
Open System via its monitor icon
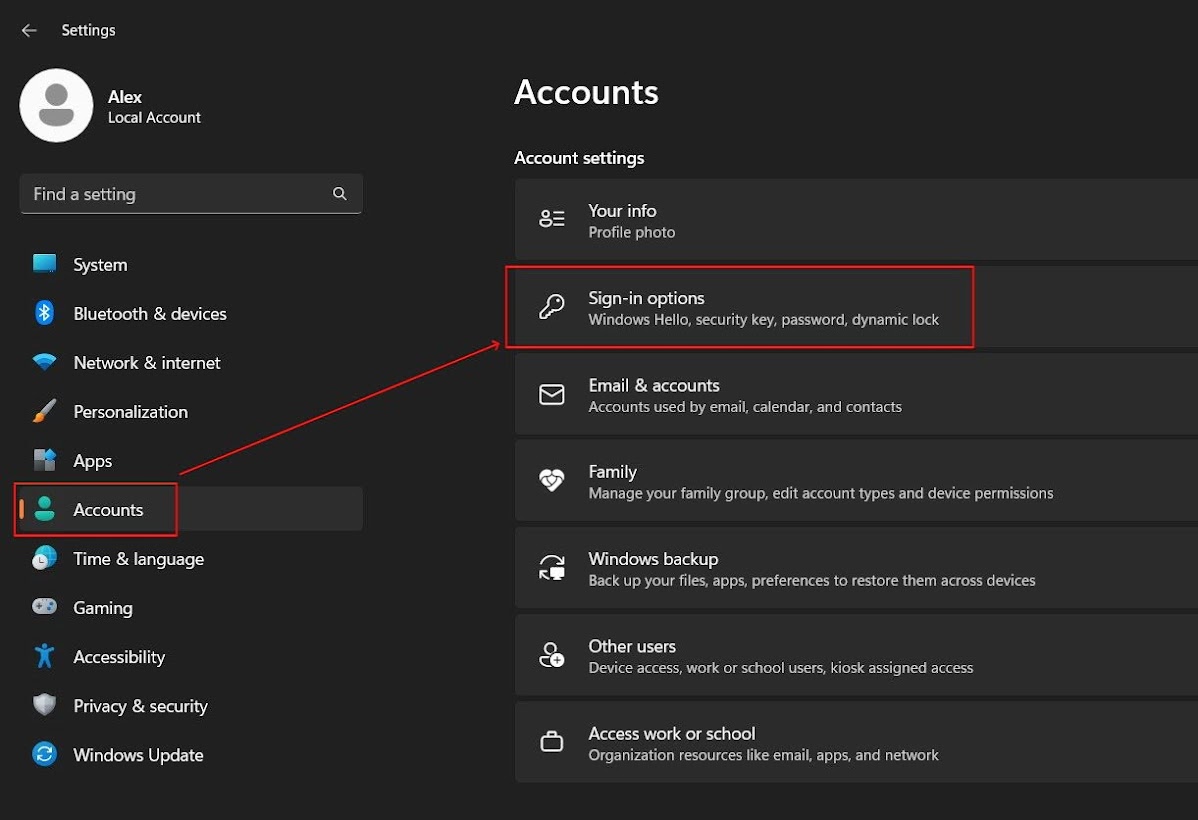[x=44, y=264]
